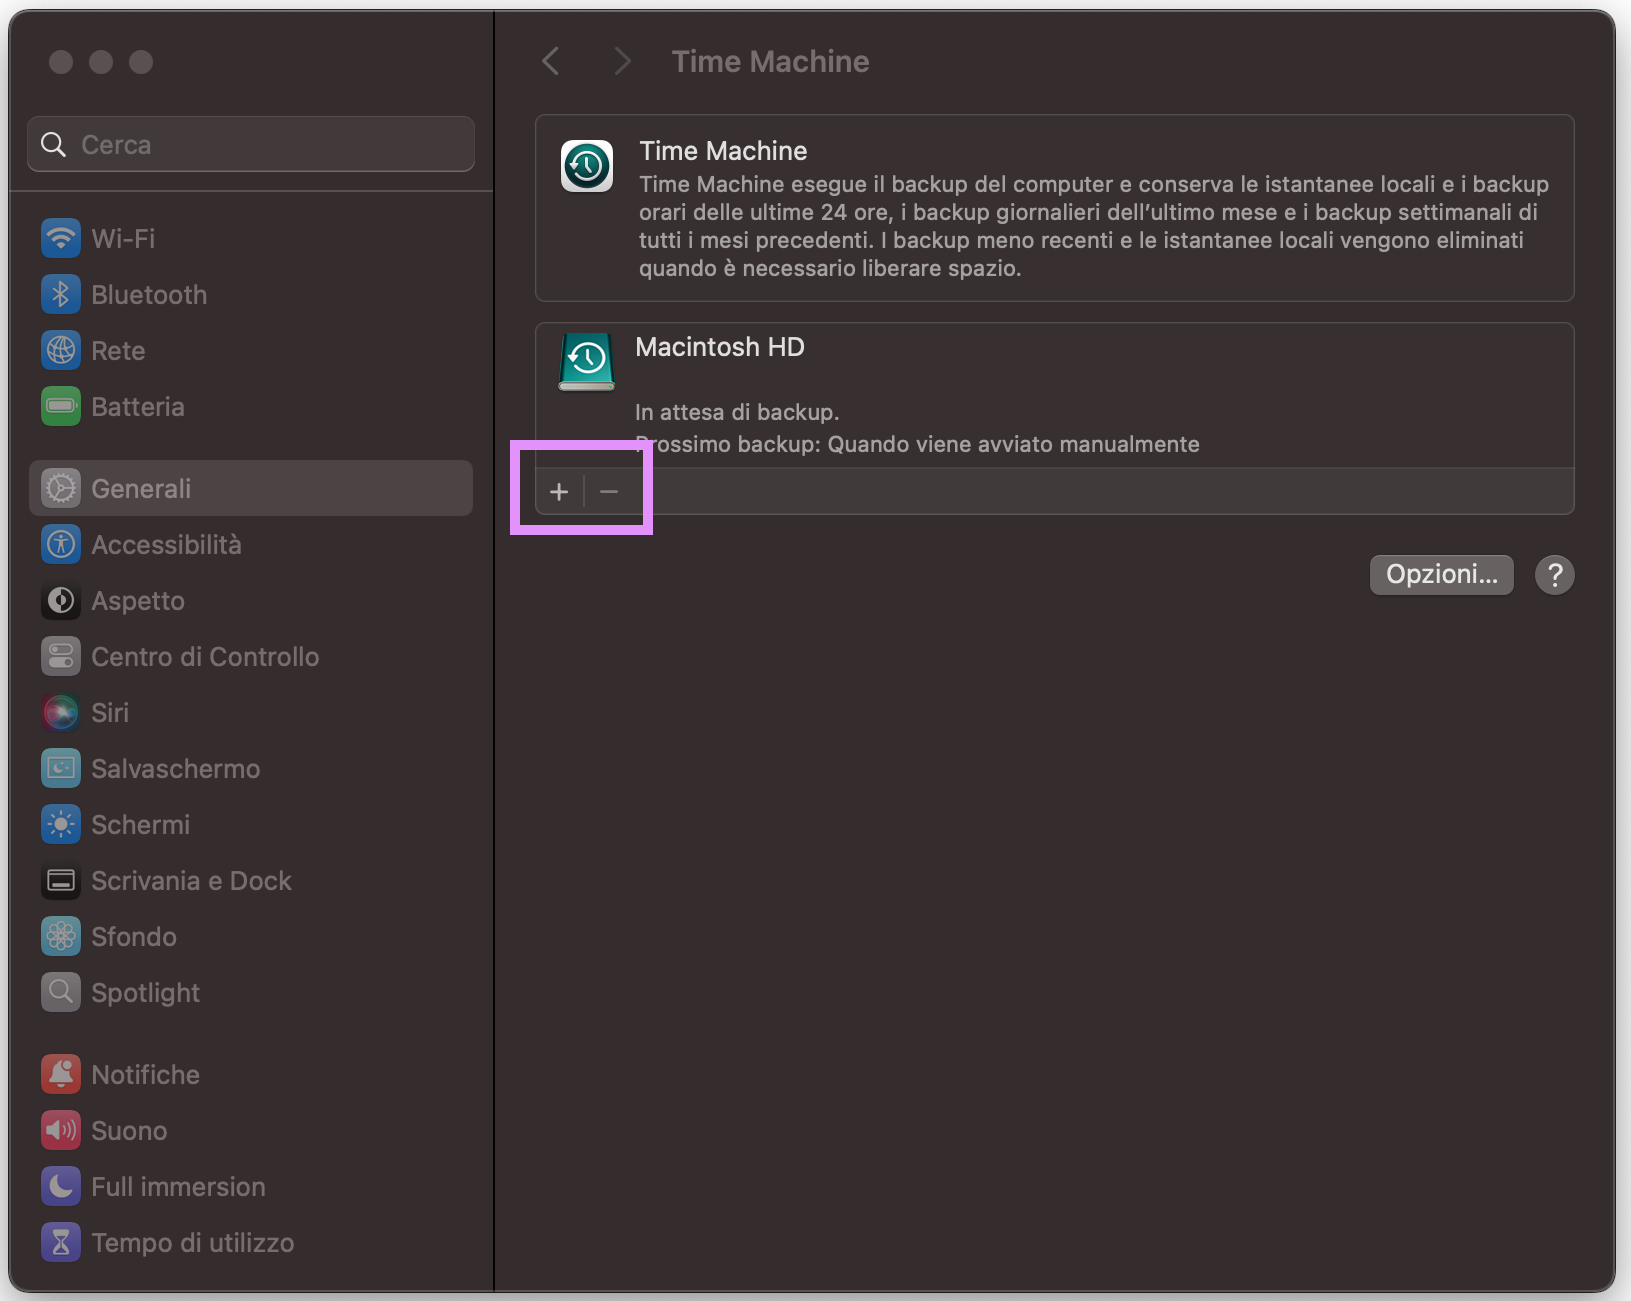Click the Opzioni... button
Screen dimensions: 1631x1301
[x=1441, y=574]
